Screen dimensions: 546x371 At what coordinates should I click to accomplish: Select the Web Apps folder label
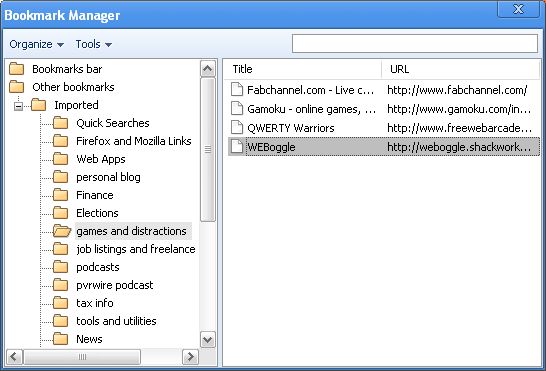pos(101,159)
